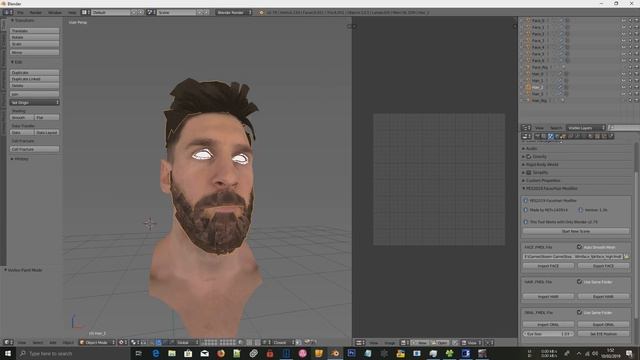Select the World properties tab icon

coord(557,136)
